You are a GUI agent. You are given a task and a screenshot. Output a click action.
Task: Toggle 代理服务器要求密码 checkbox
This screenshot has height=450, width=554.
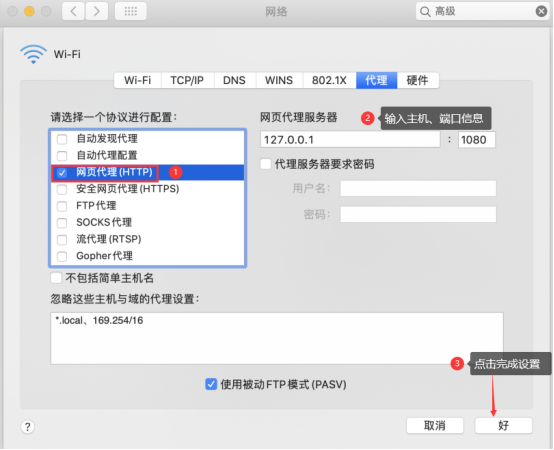tap(265, 164)
